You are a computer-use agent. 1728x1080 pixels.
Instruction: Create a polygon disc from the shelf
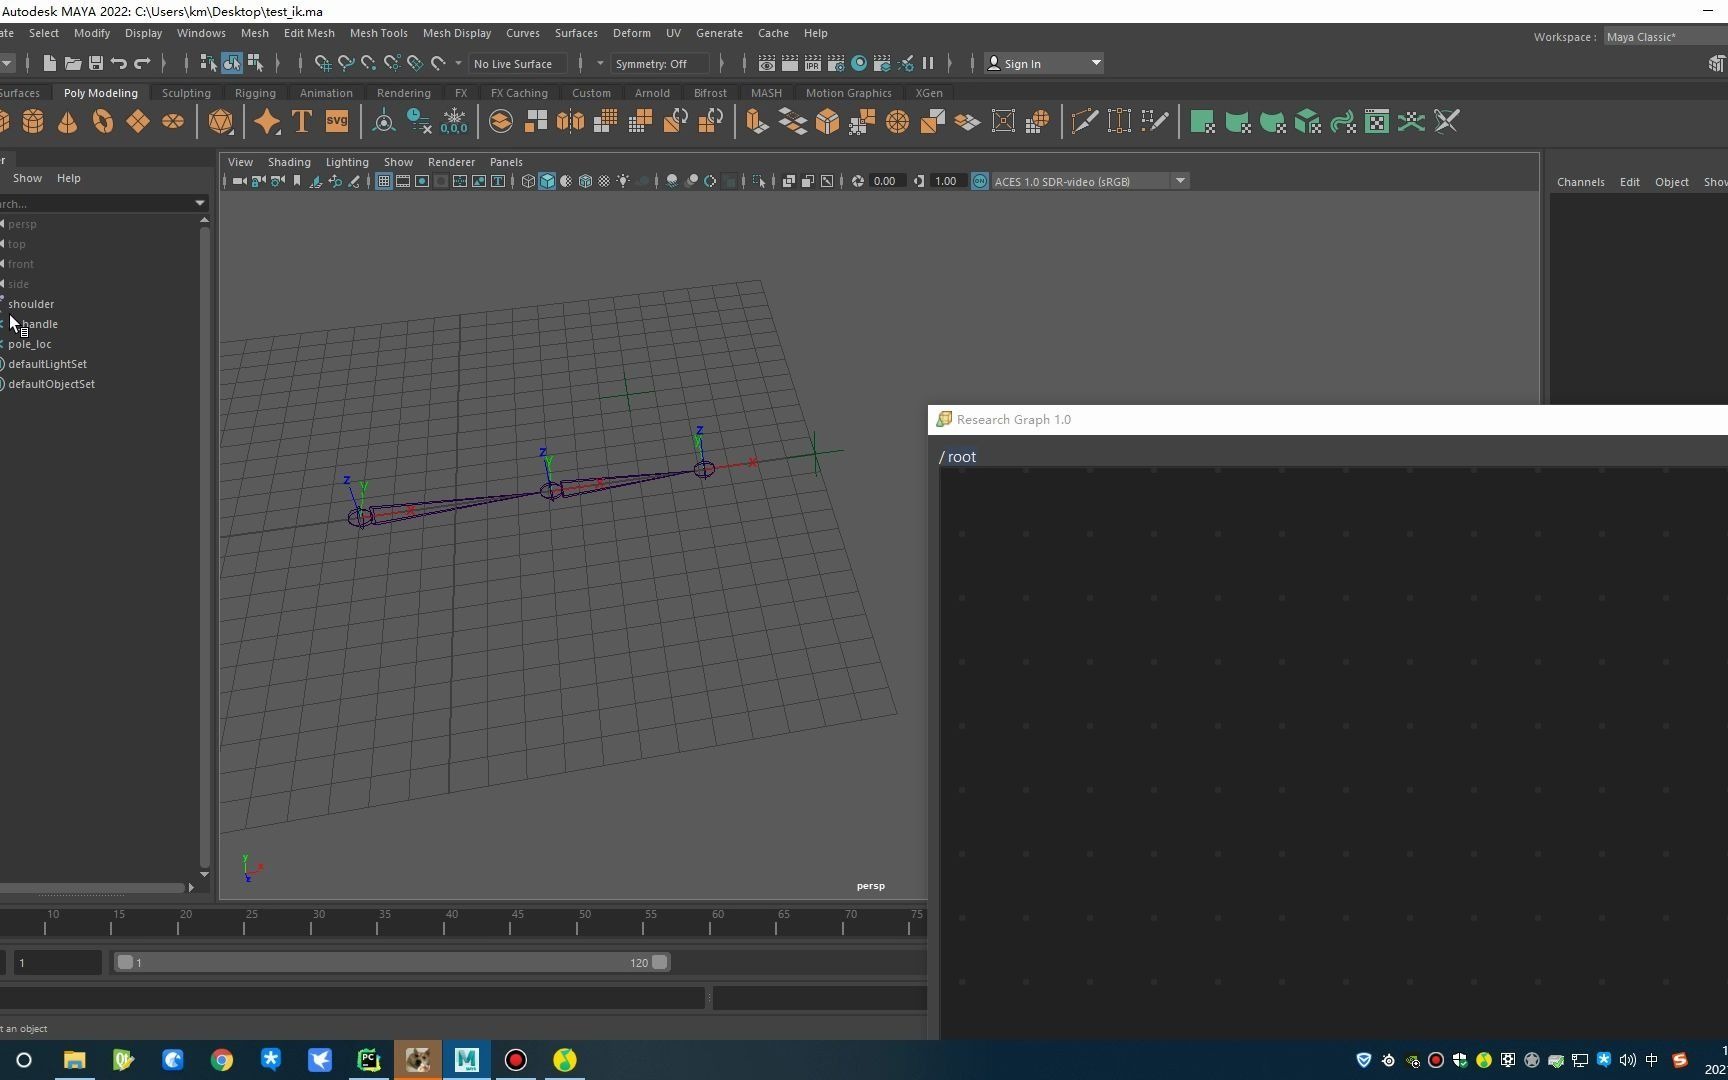point(173,122)
